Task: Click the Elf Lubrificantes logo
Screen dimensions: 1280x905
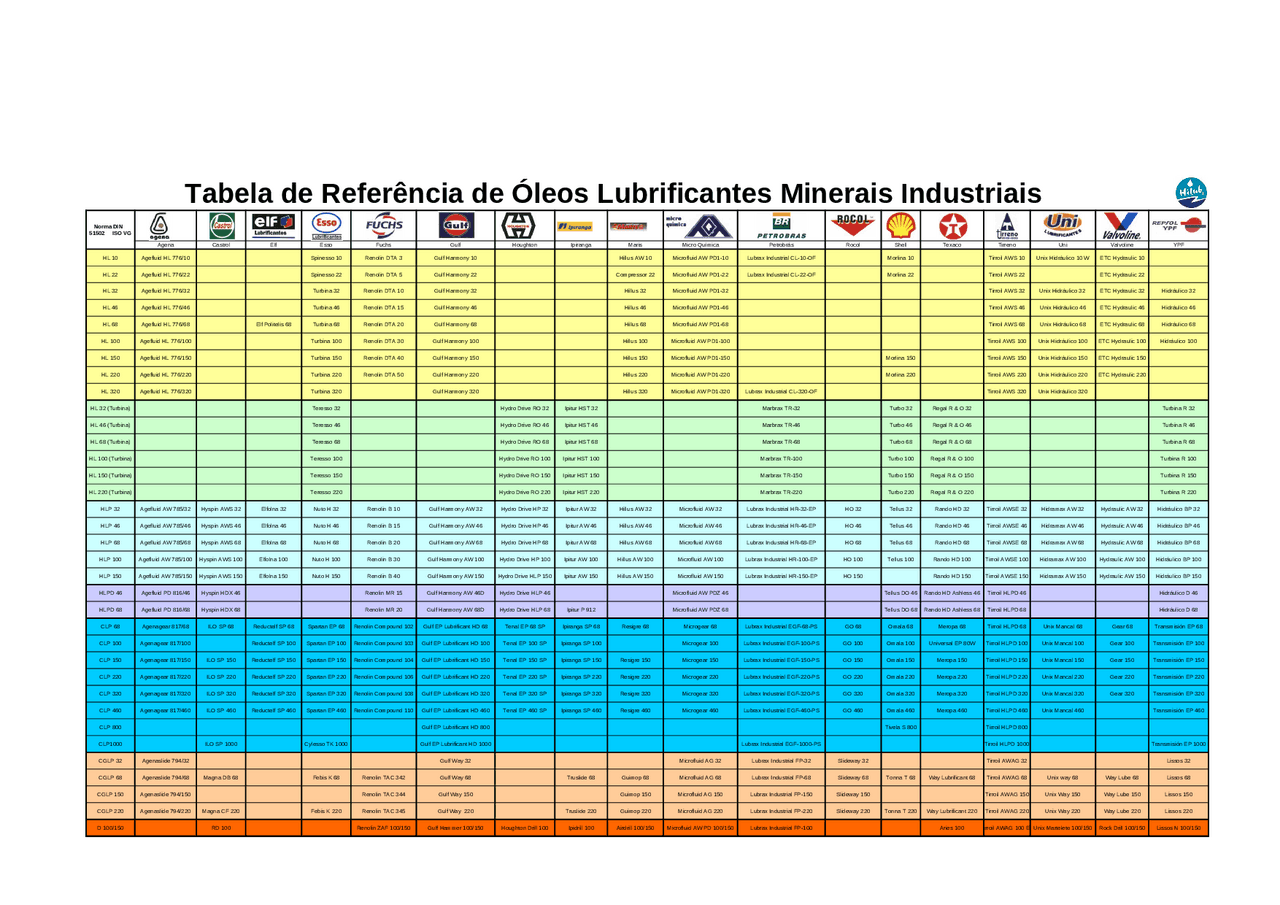Action: [274, 224]
